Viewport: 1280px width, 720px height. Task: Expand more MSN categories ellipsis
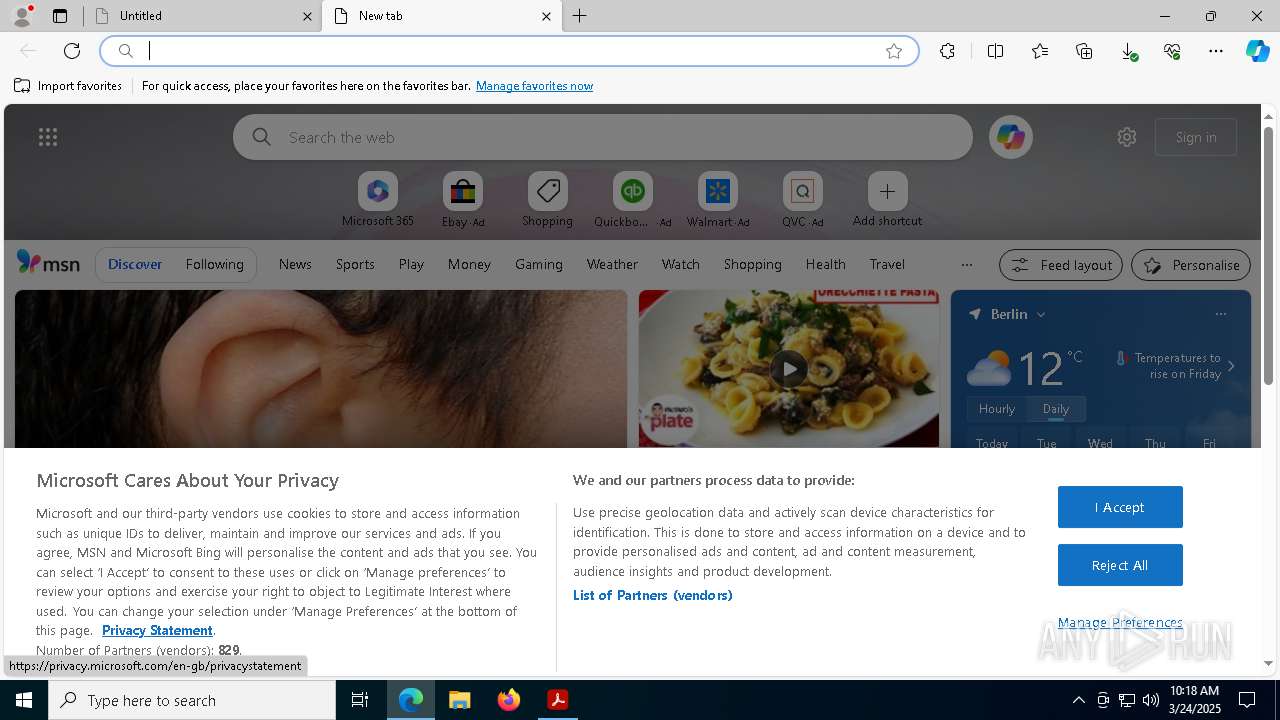click(x=966, y=264)
